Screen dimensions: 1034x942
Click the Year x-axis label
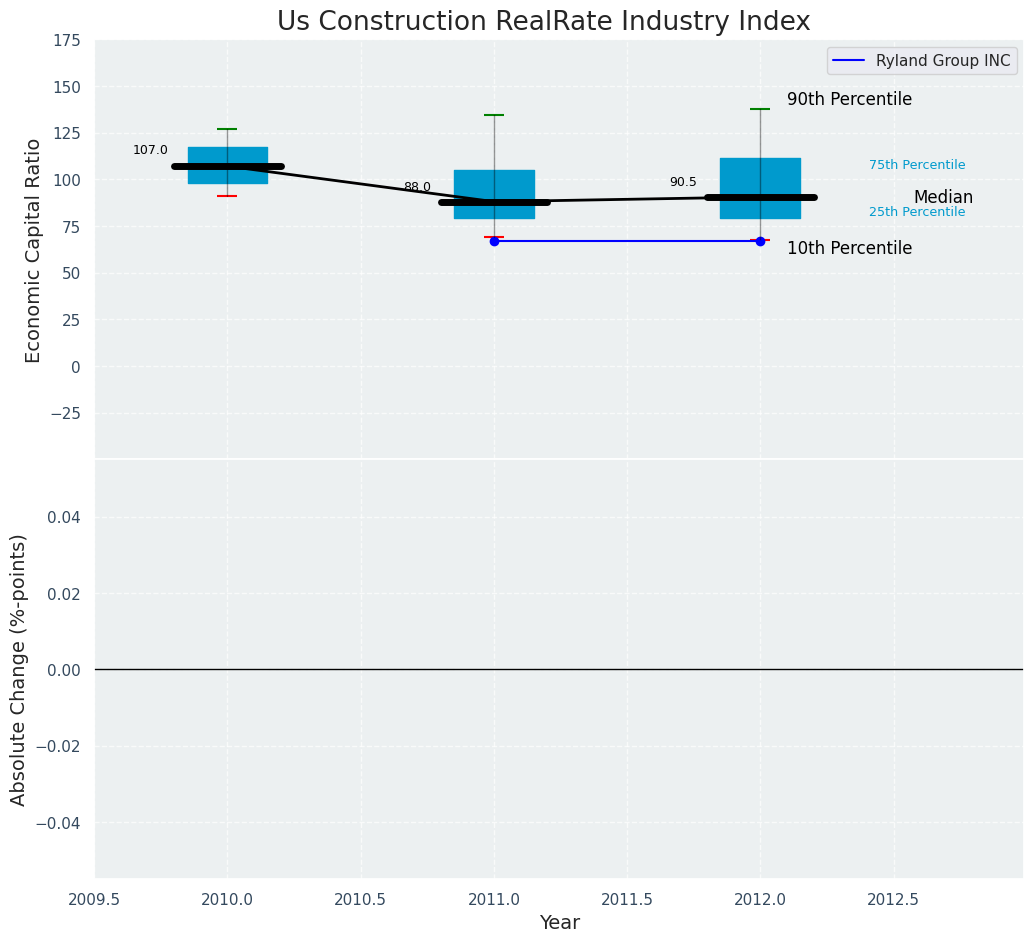click(x=559, y=922)
